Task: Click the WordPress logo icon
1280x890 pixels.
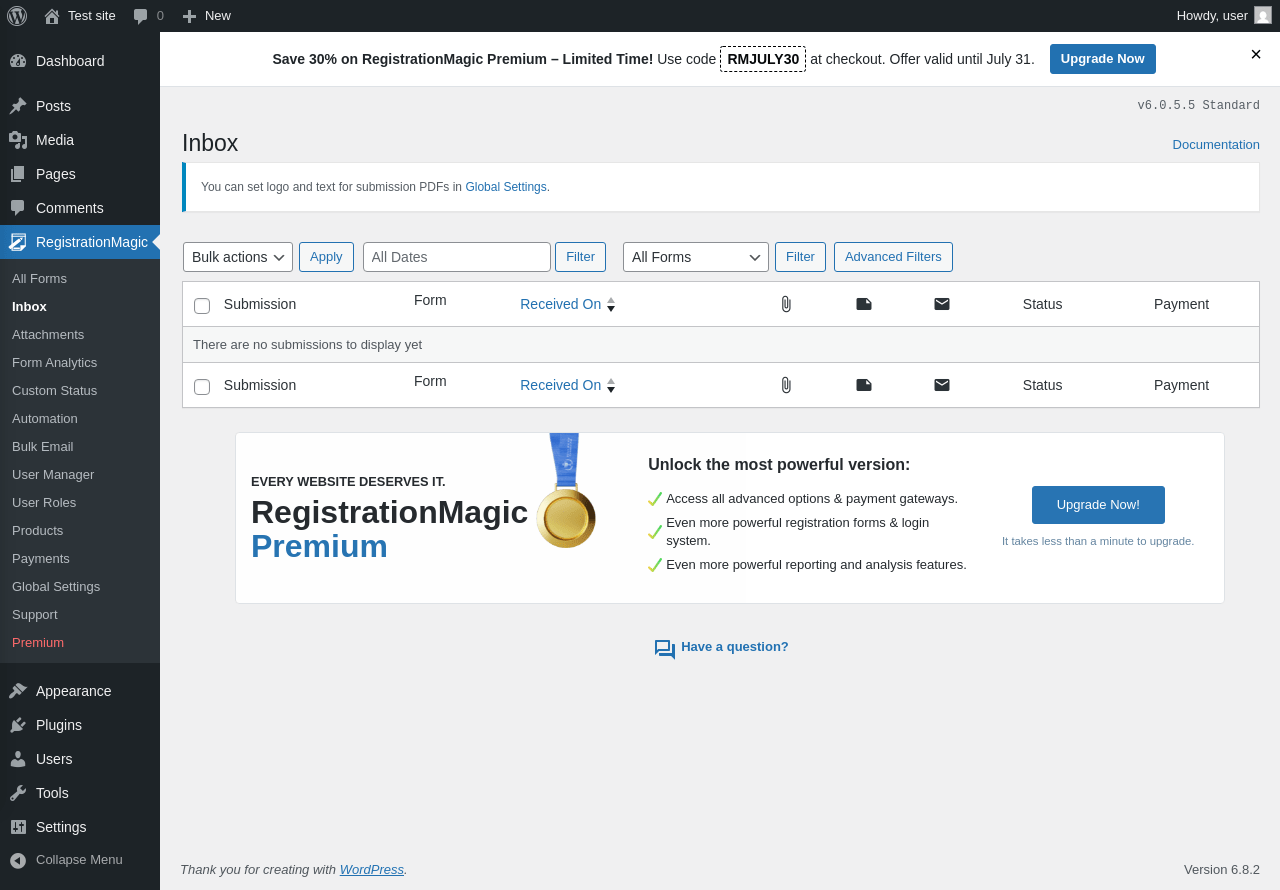Action: [17, 16]
